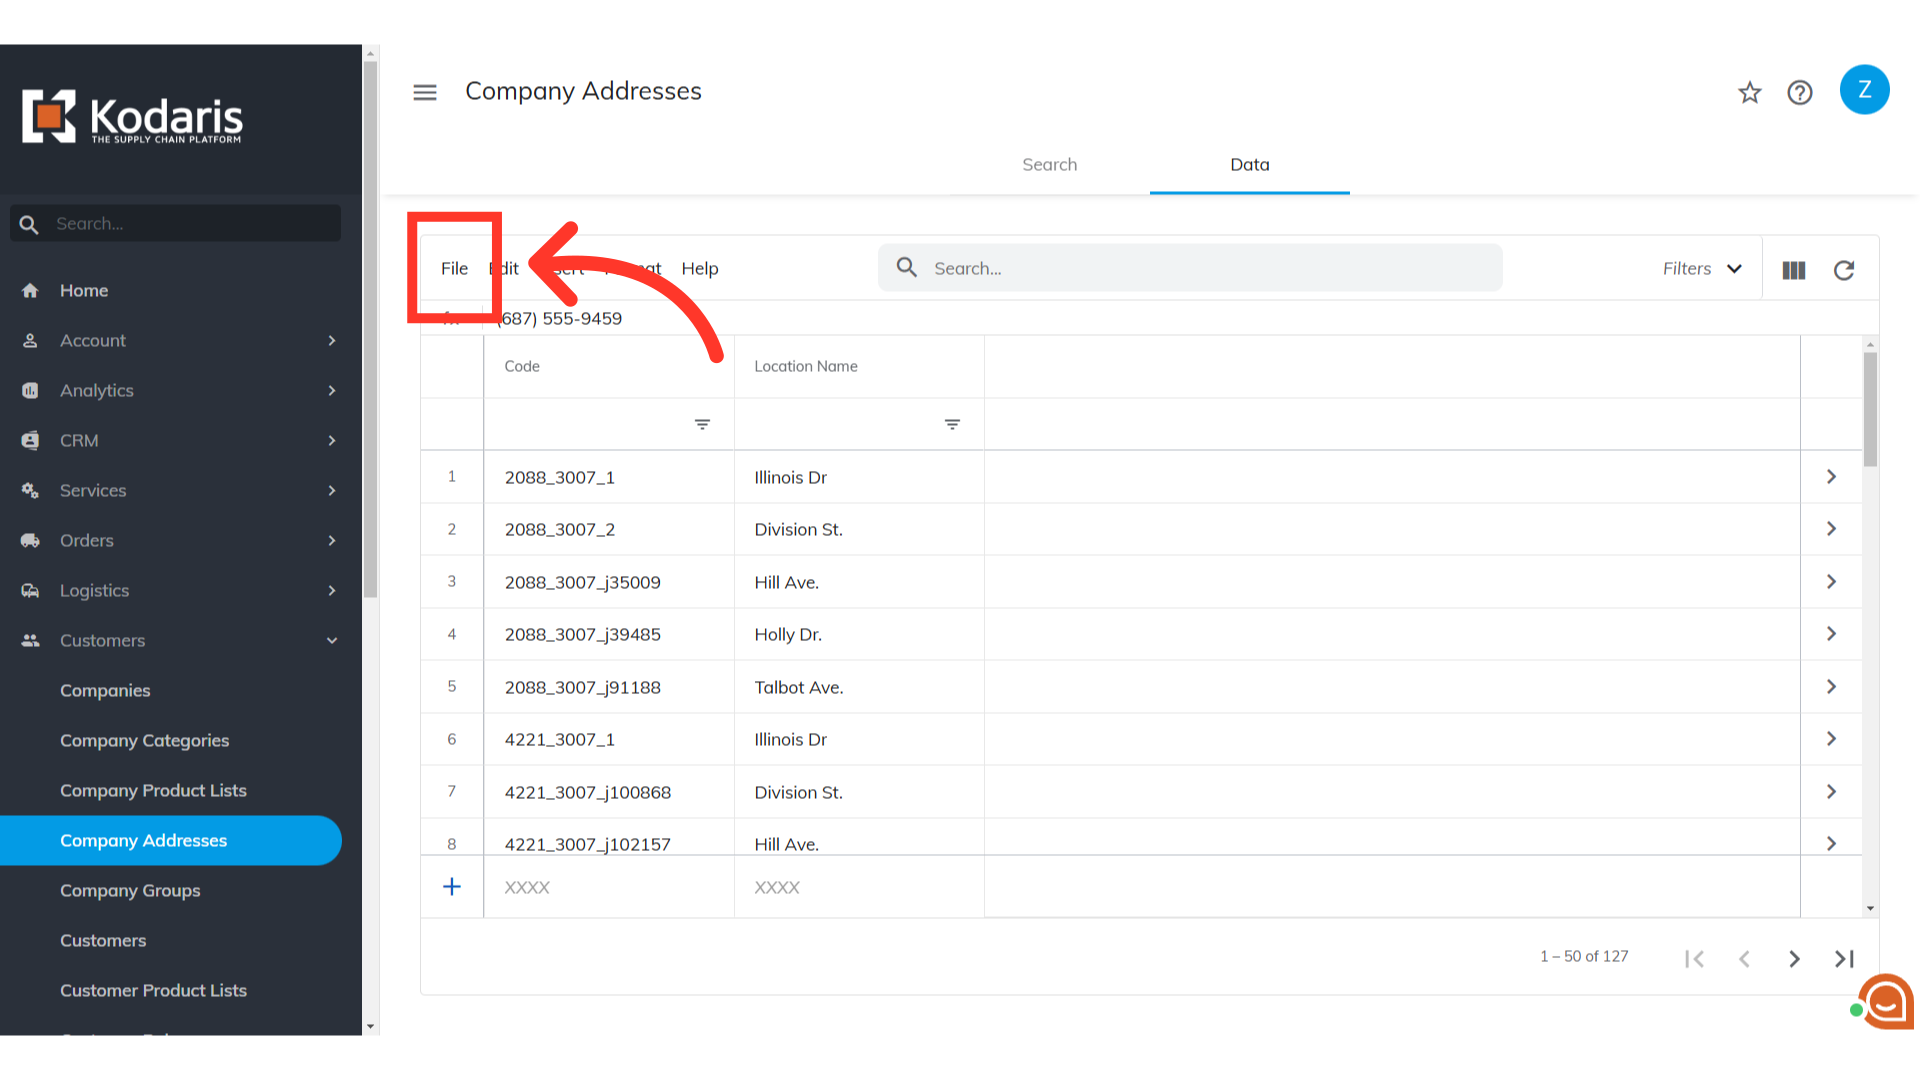Open the column chooser icon
Image resolution: width=1920 pixels, height=1080 pixels.
point(1794,270)
